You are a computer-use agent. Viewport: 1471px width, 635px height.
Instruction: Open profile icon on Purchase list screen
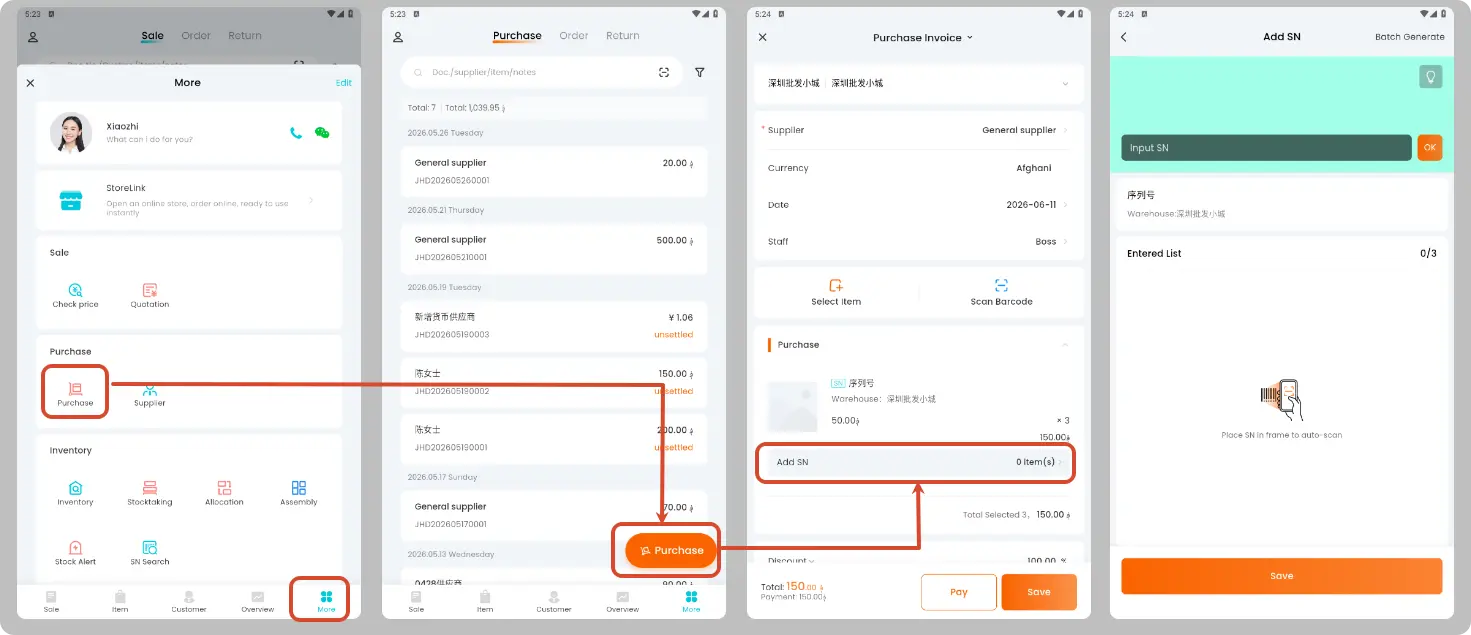(398, 37)
